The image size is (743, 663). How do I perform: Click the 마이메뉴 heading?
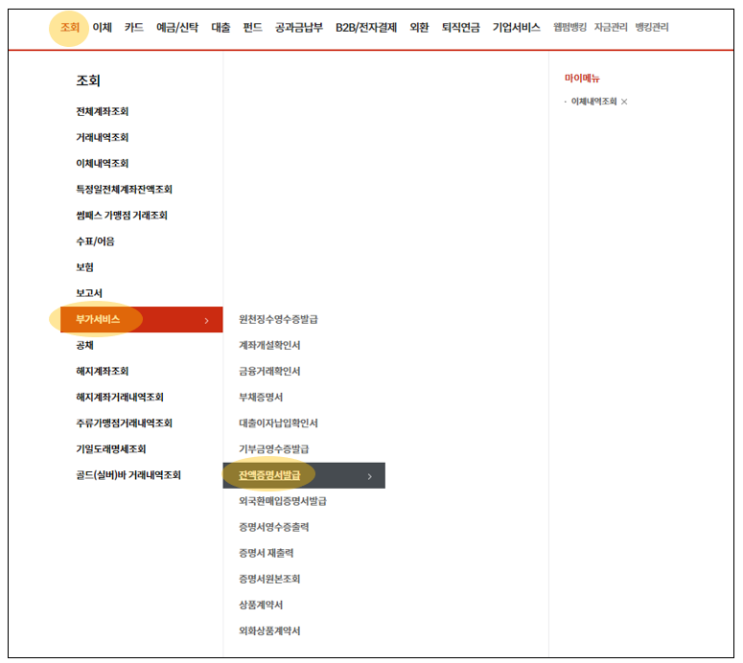[x=582, y=79]
